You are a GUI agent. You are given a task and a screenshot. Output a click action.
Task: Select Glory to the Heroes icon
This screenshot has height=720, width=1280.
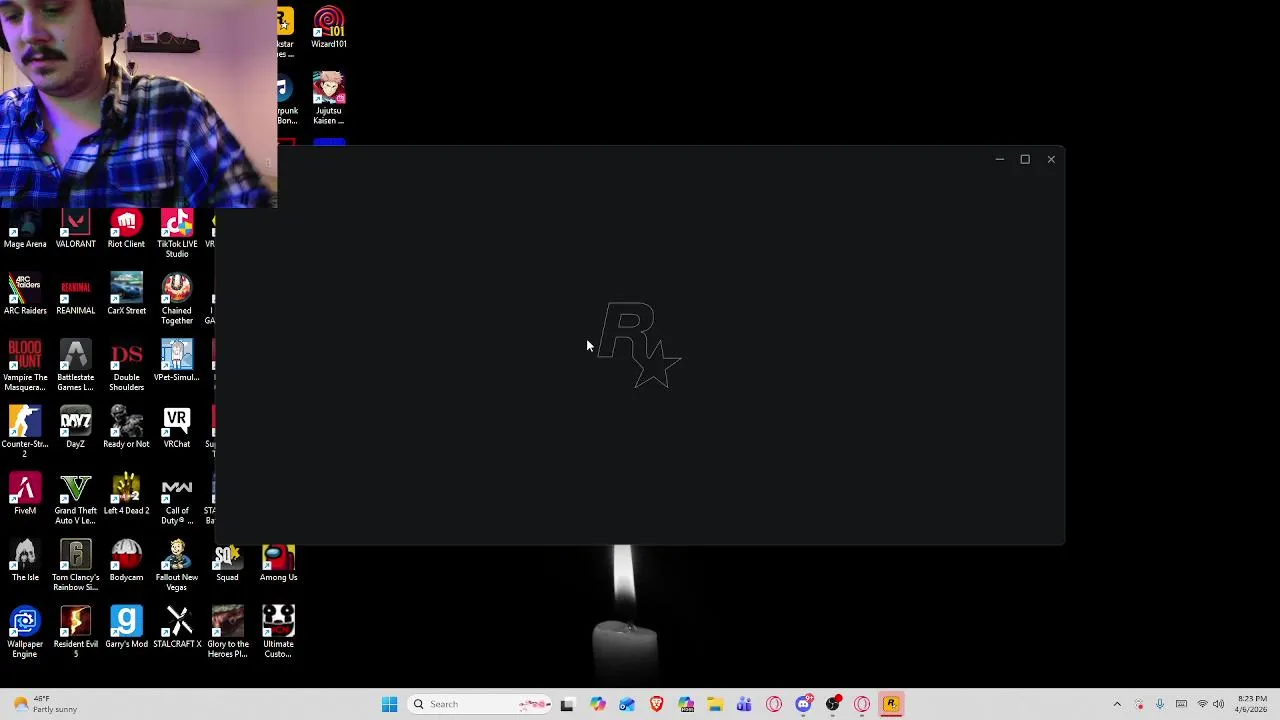tap(227, 633)
